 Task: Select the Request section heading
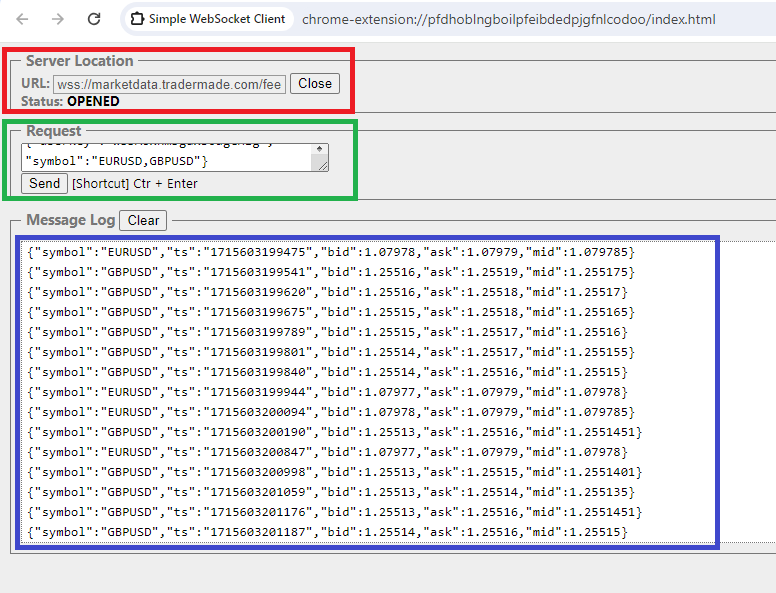click(x=53, y=131)
